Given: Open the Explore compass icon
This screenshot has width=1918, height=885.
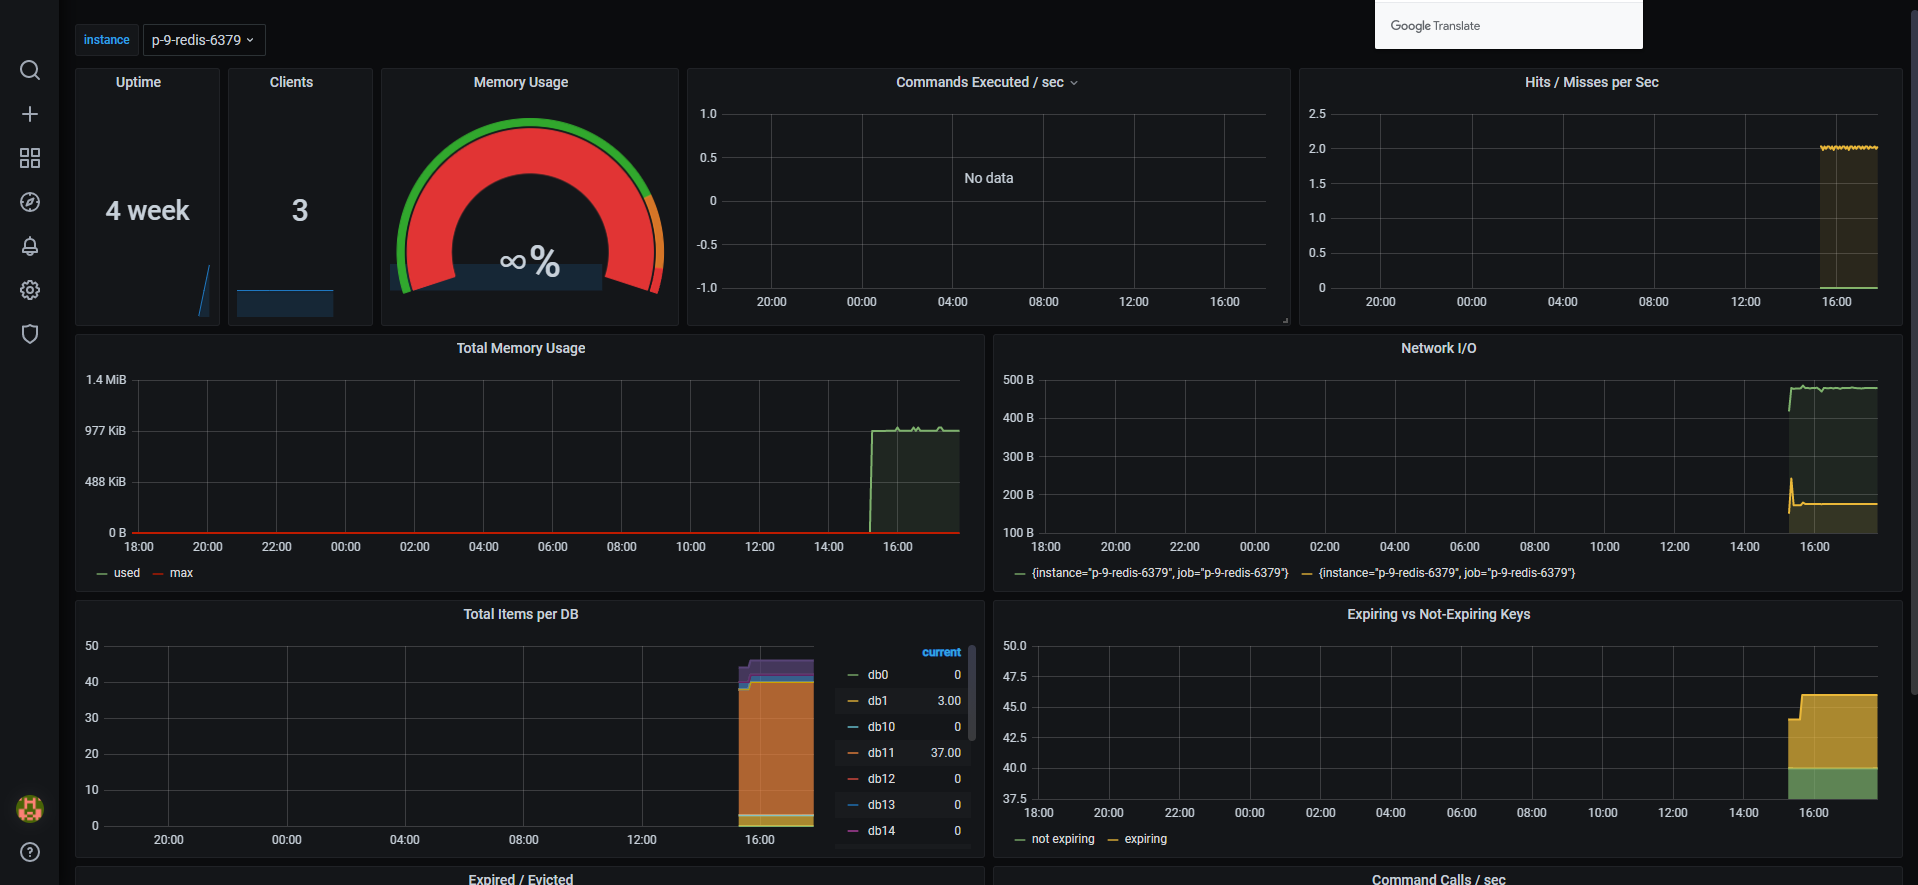Looking at the screenshot, I should [30, 202].
